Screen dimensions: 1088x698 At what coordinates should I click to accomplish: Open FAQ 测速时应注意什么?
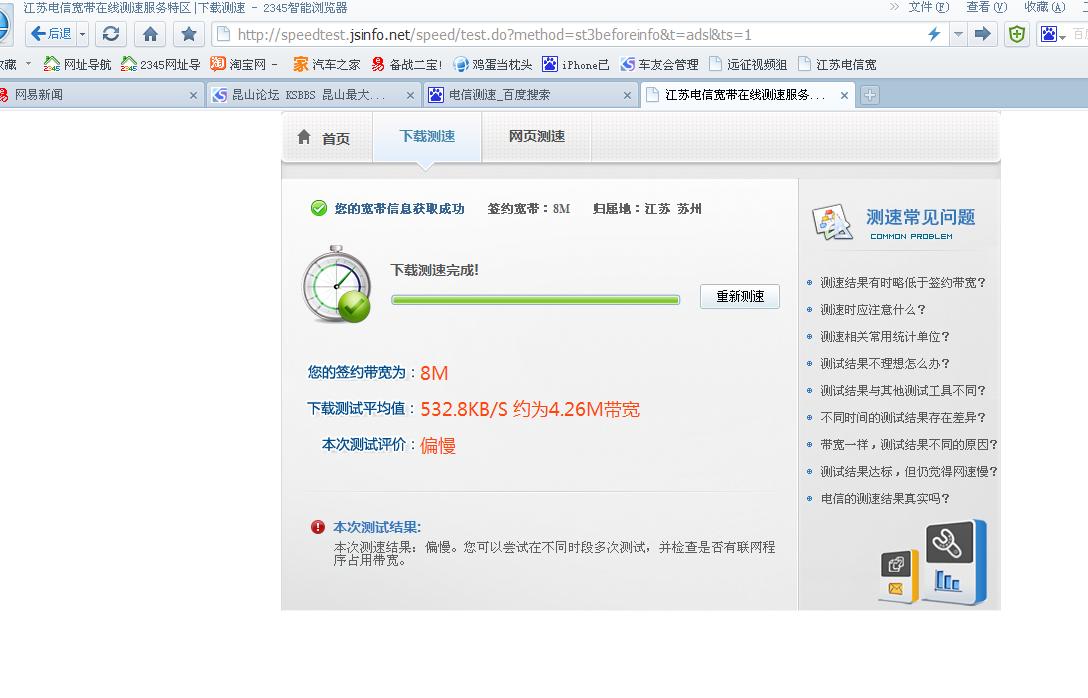(873, 309)
